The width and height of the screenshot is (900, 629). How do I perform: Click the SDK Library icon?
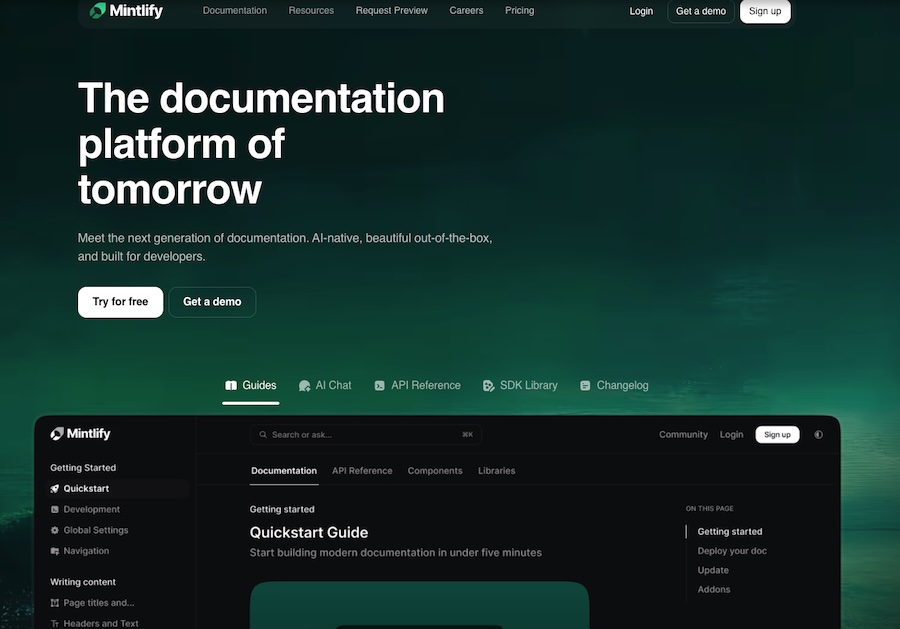pos(486,385)
